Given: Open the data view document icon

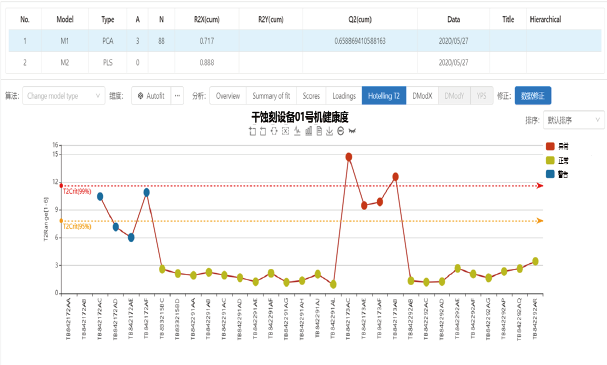Looking at the screenshot, I should click(x=319, y=131).
